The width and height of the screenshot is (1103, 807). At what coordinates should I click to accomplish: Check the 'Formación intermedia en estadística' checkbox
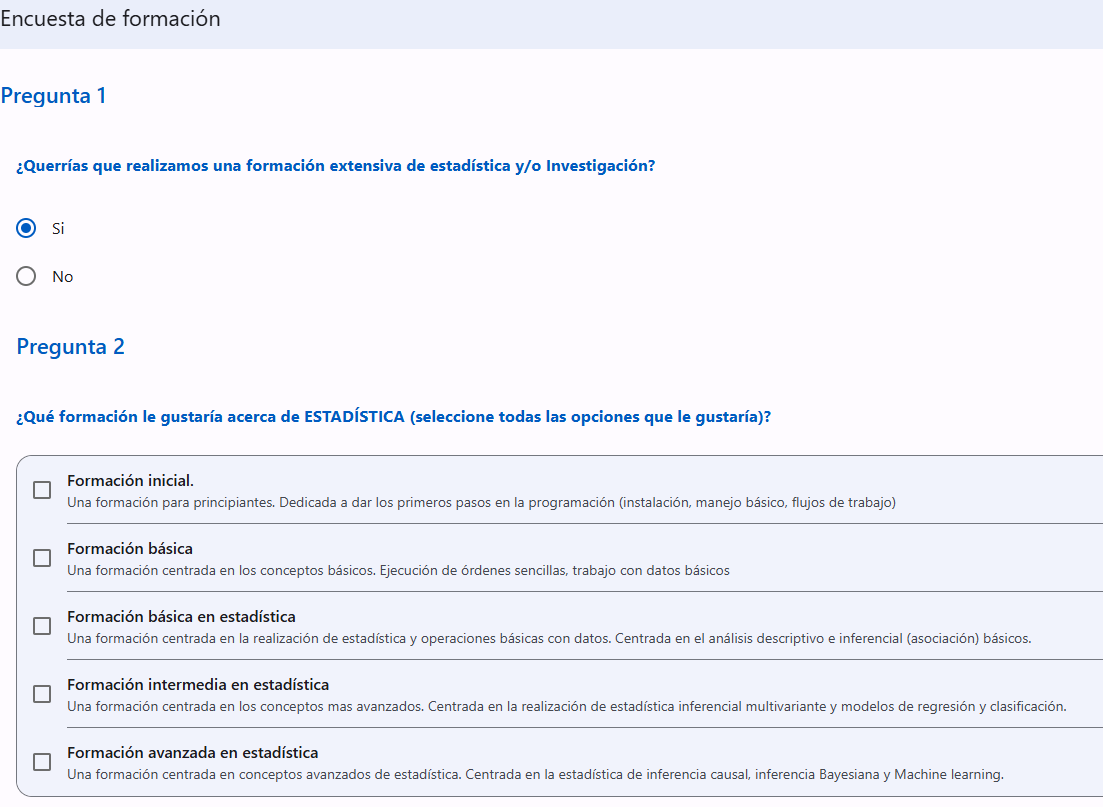coord(41,694)
